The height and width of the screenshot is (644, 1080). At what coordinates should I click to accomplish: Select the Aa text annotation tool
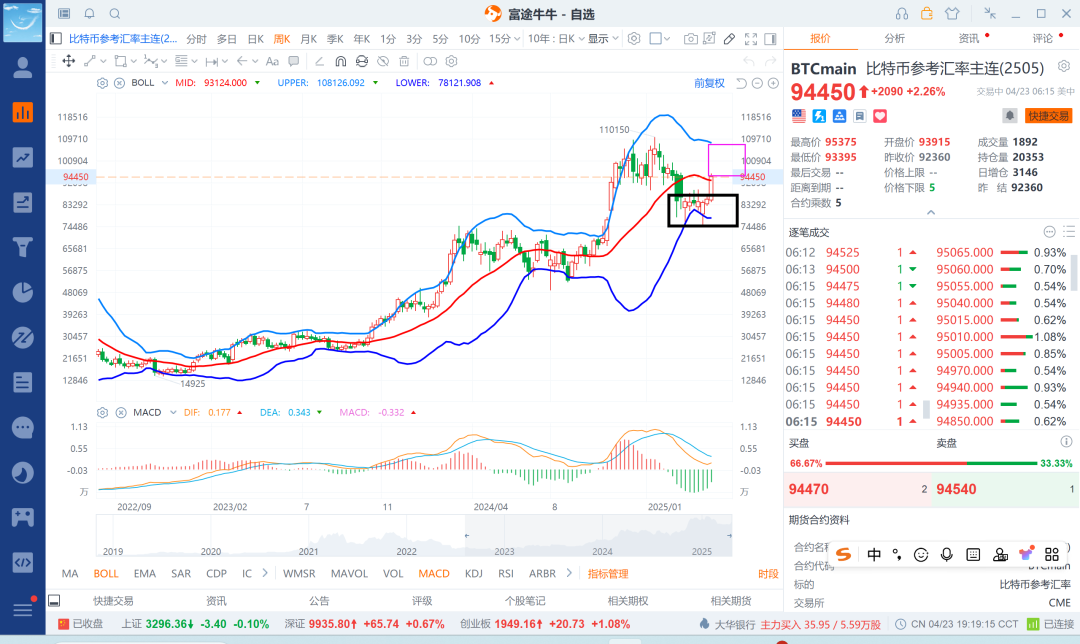click(272, 61)
